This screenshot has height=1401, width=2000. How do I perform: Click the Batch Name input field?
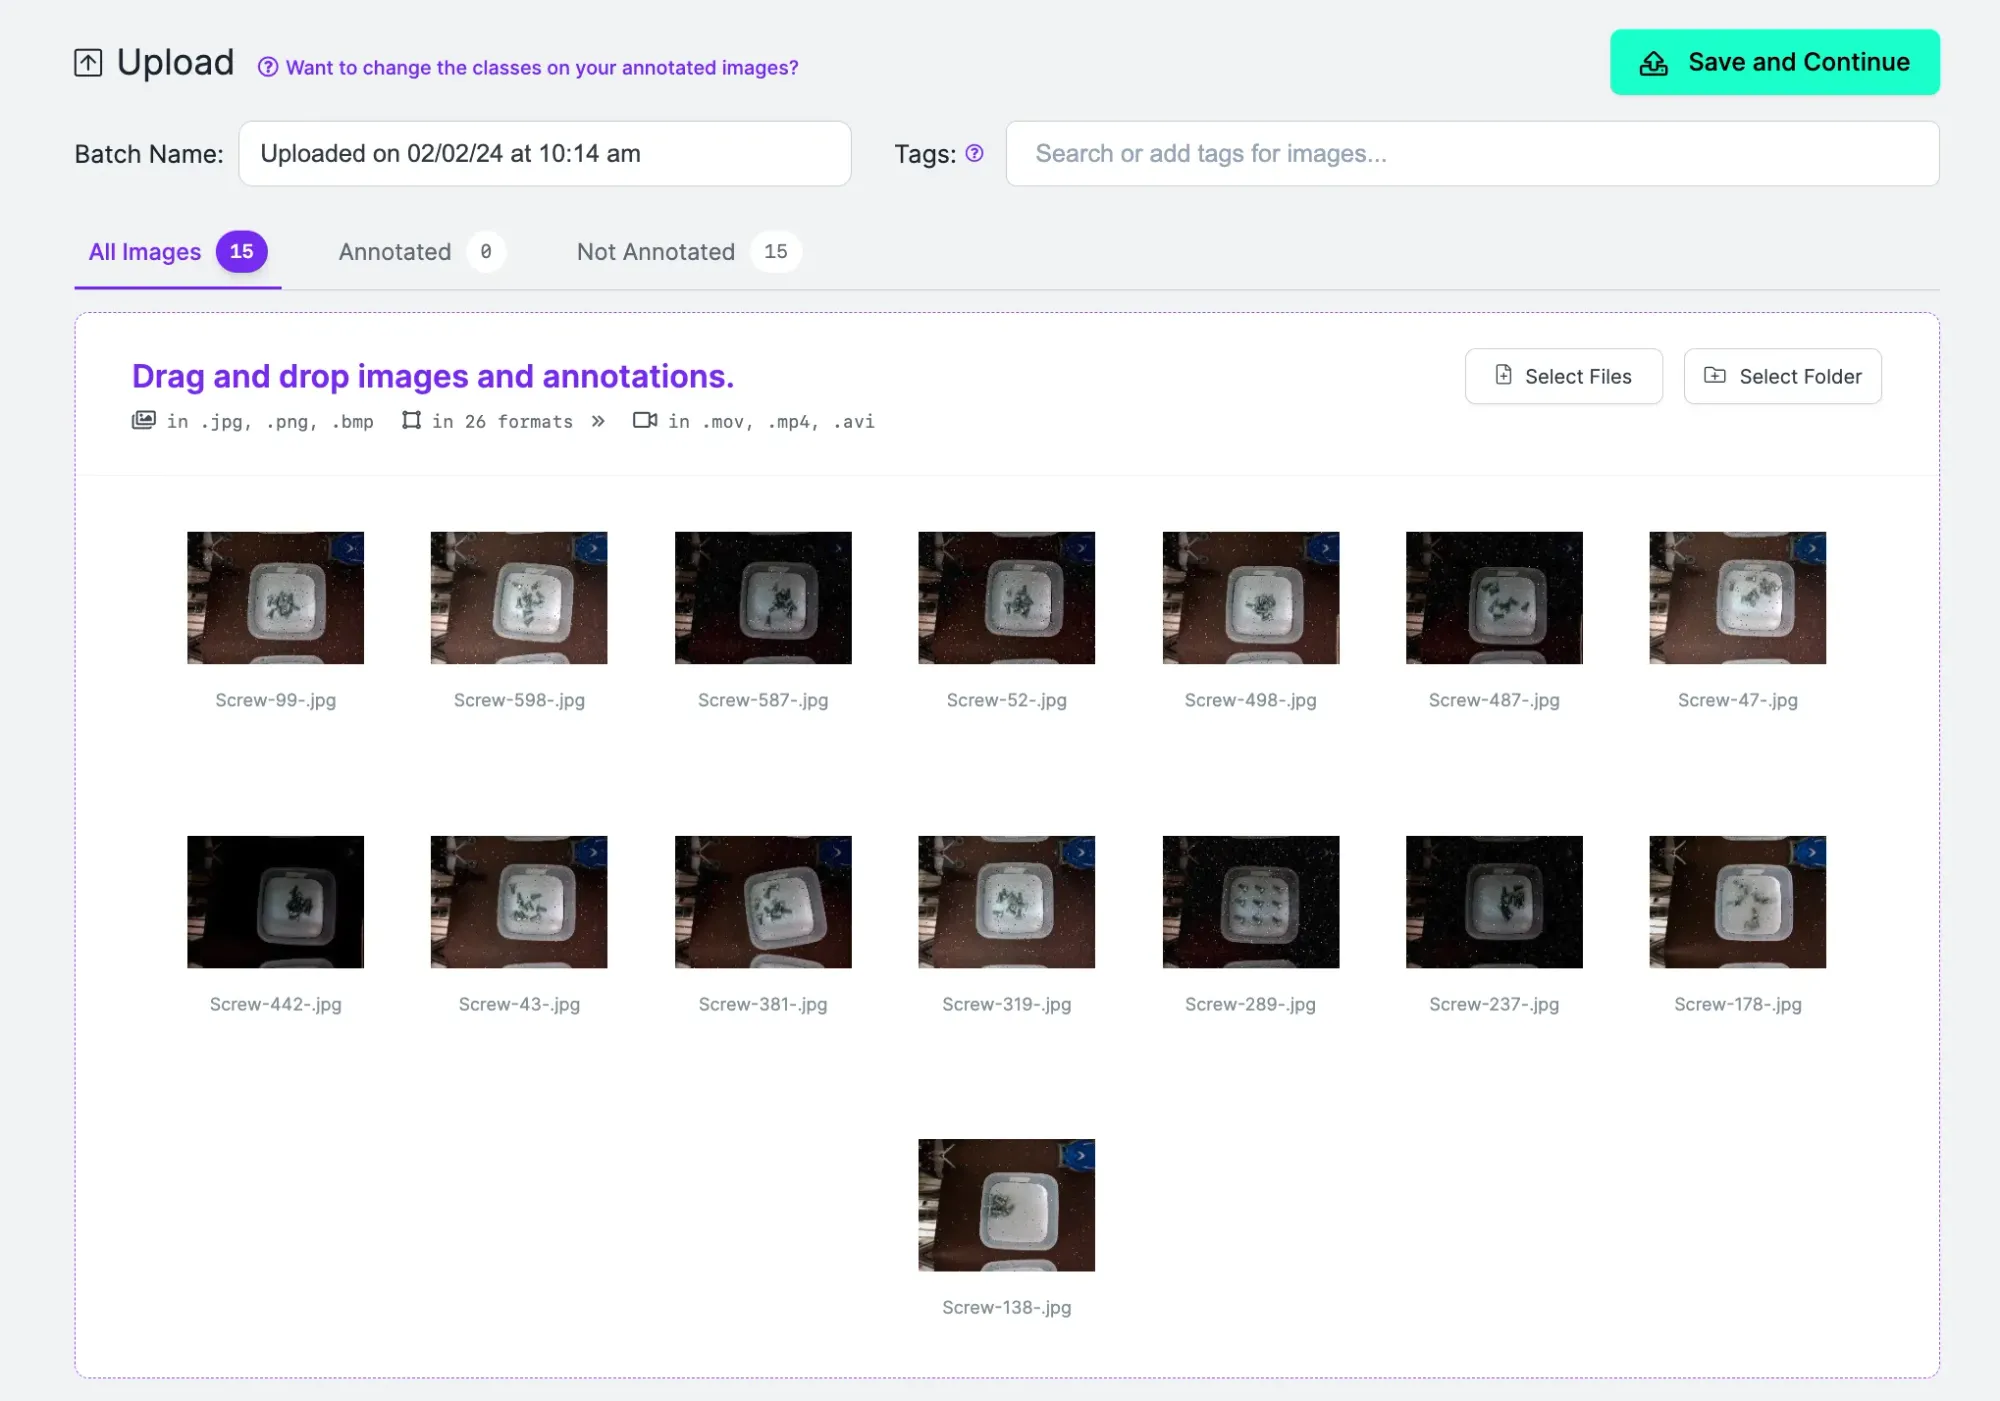pos(544,154)
